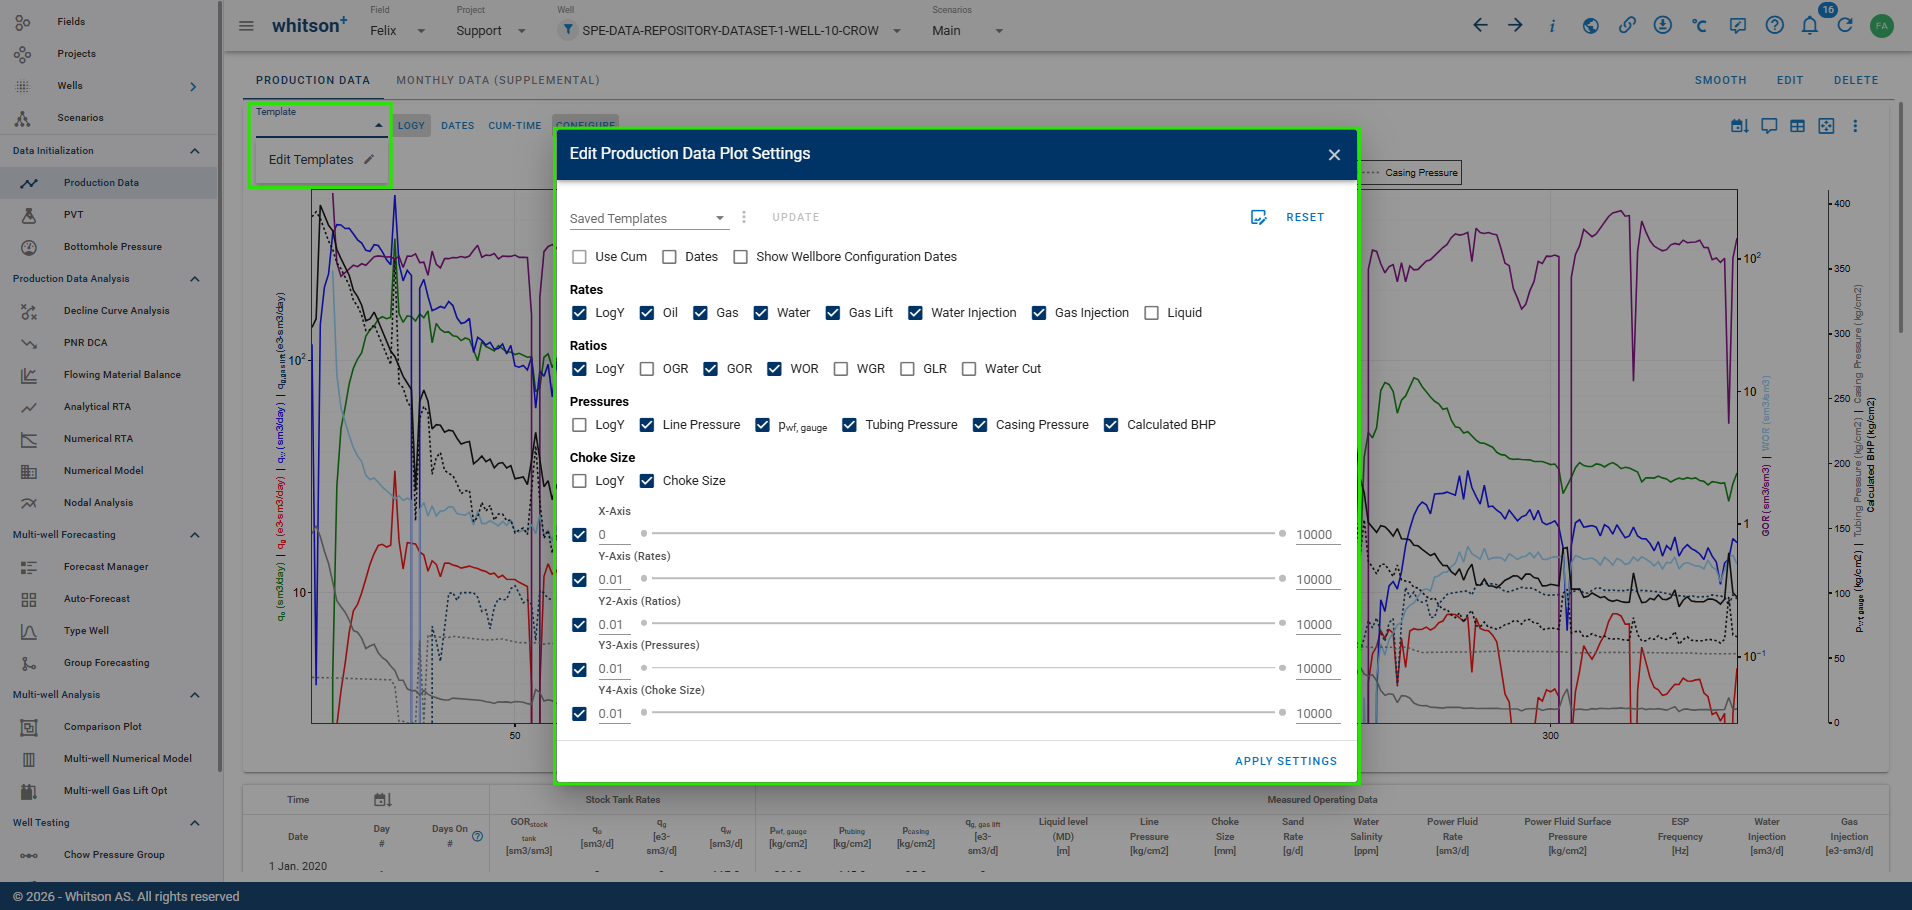The image size is (1912, 910).
Task: Close the Edit Production Data Plot Settings dialog
Action: pyautogui.click(x=1334, y=154)
